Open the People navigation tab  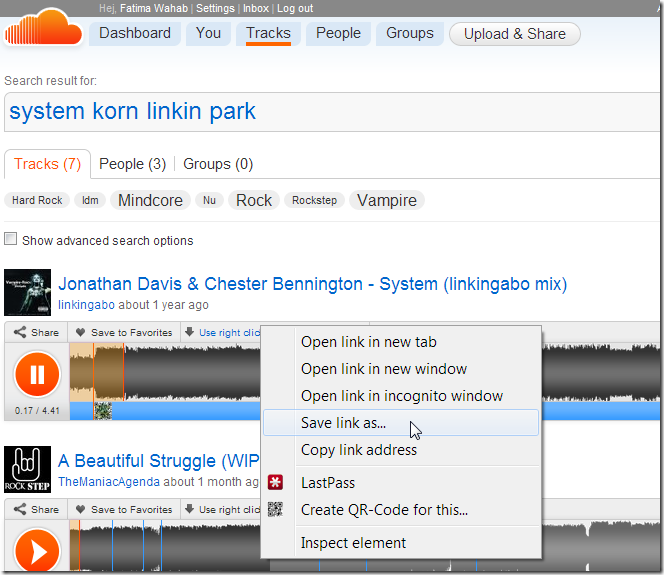(338, 33)
